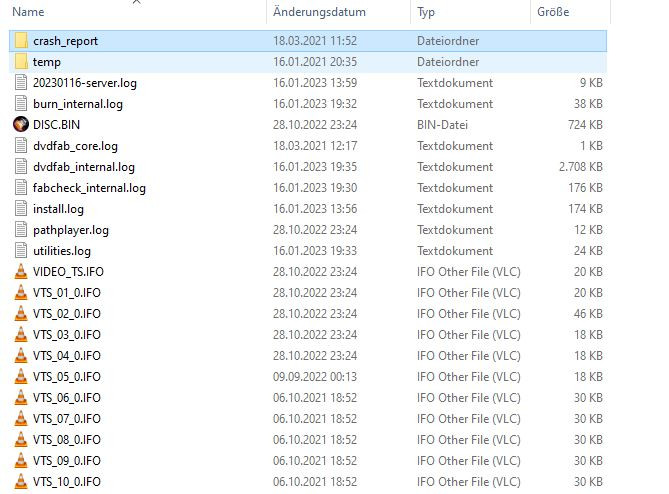This screenshot has height=494, width=669.
Task: Select the file name DISC.BIN
Action: (x=56, y=125)
